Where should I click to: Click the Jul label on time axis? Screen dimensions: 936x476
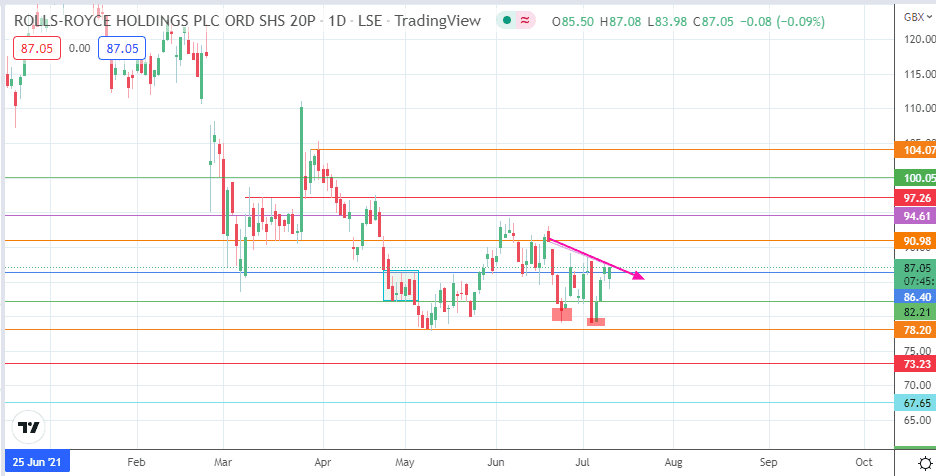click(583, 462)
